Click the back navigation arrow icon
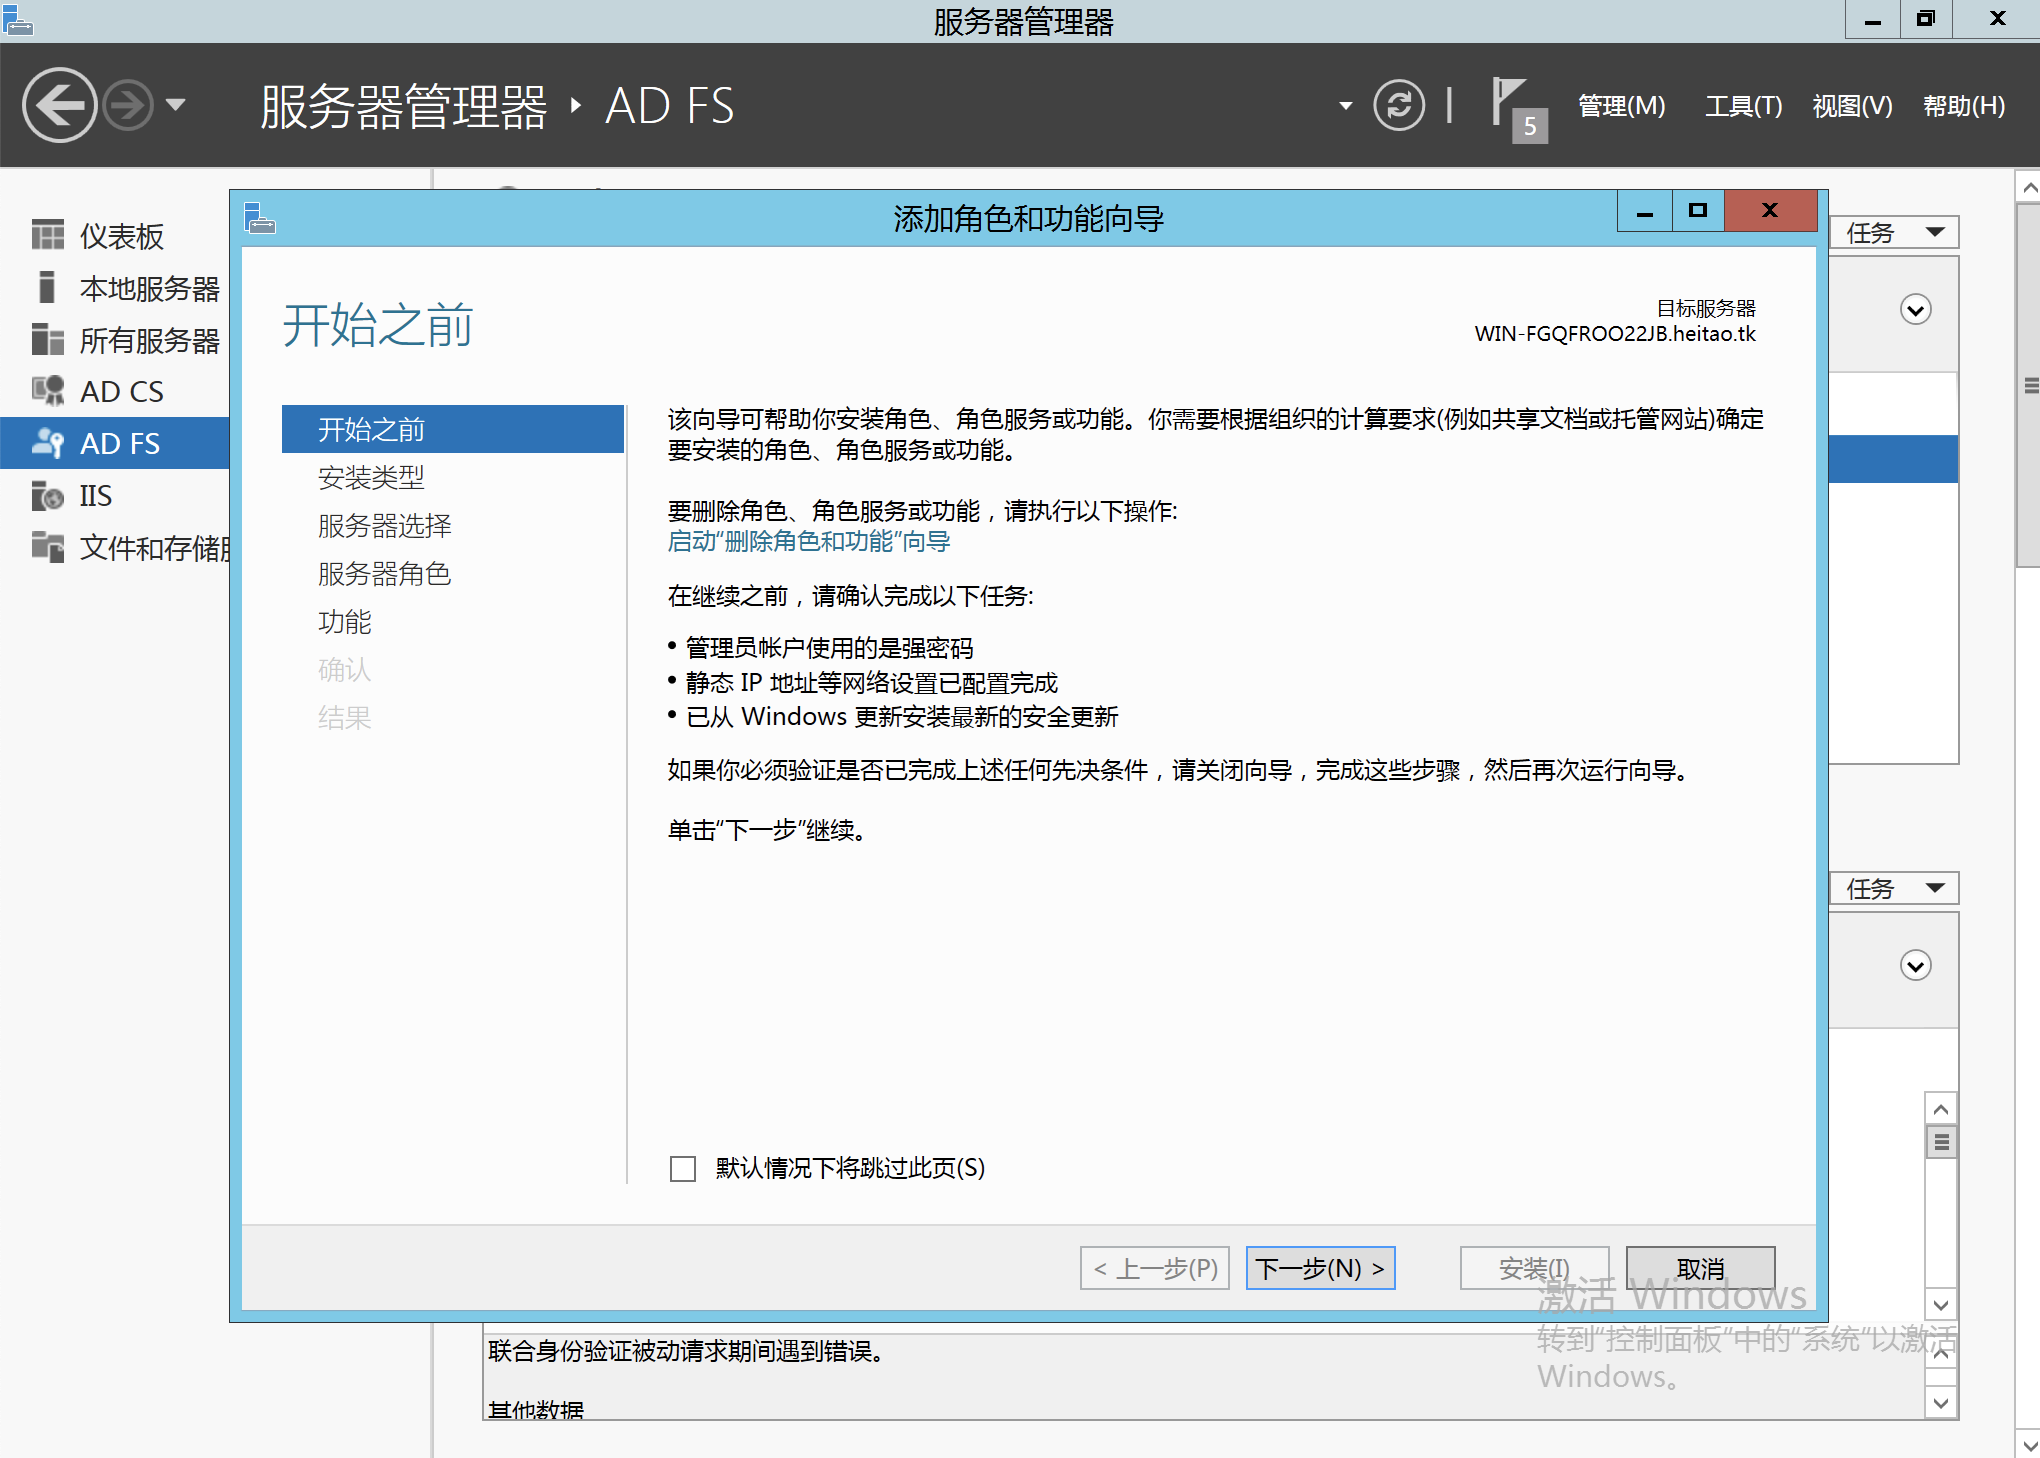Image resolution: width=2040 pixels, height=1458 pixels. tap(60, 105)
